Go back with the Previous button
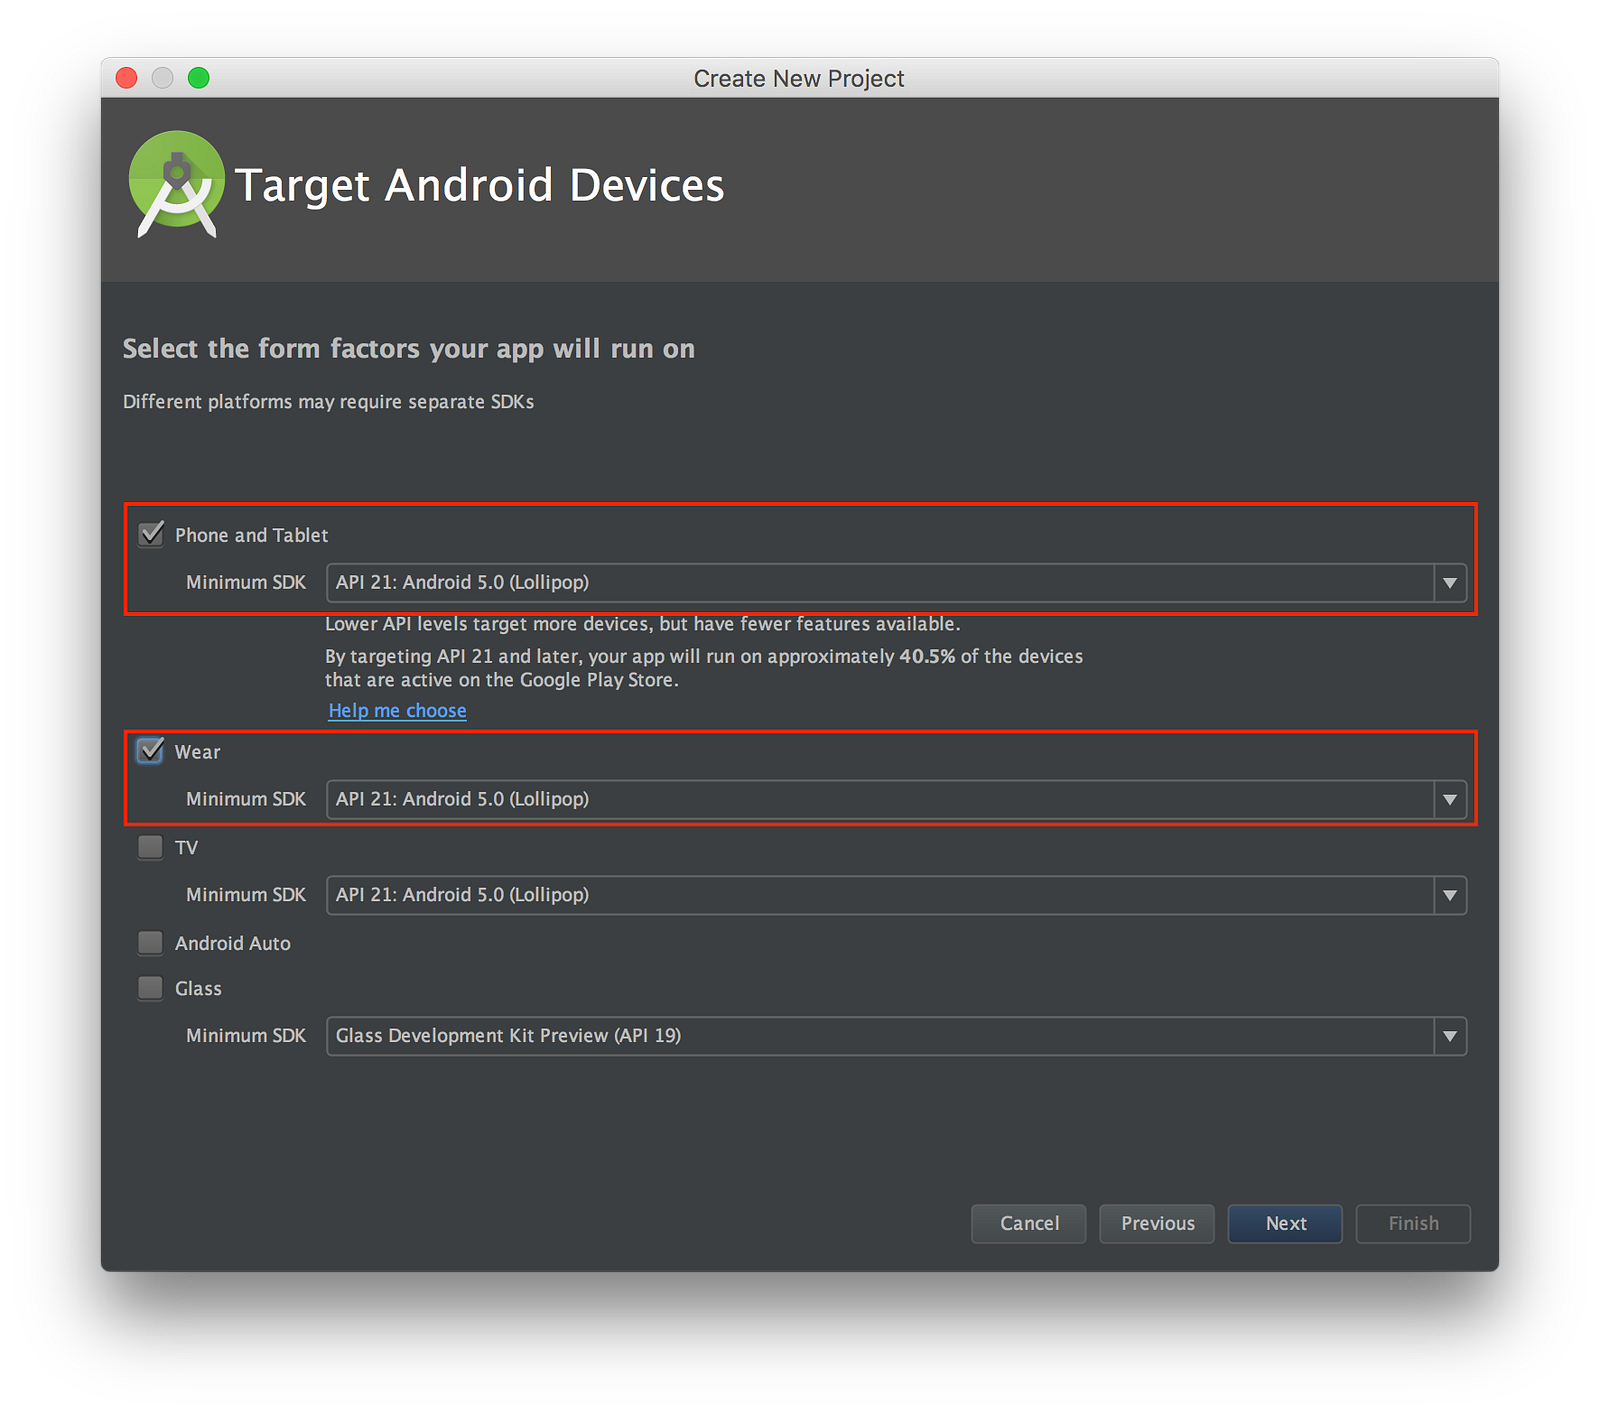This screenshot has height=1416, width=1600. (x=1157, y=1223)
